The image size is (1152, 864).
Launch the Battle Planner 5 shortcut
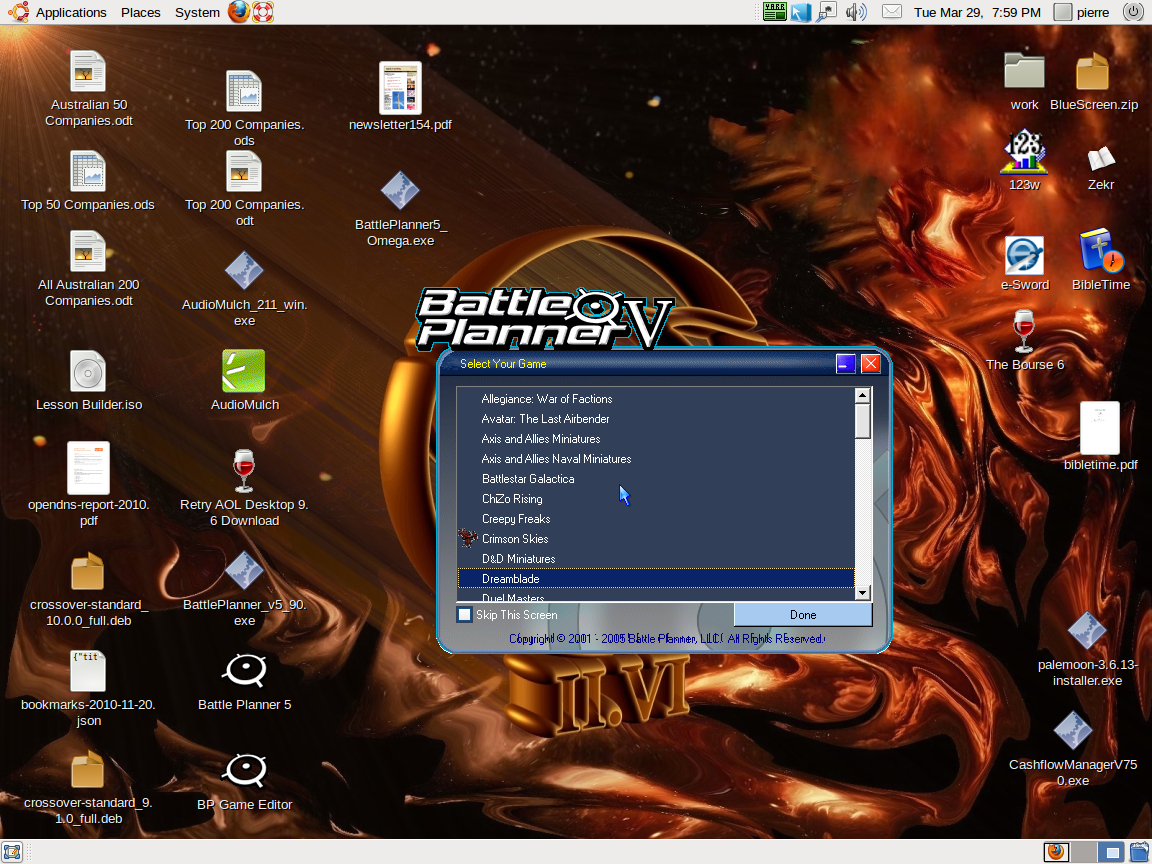(x=244, y=670)
